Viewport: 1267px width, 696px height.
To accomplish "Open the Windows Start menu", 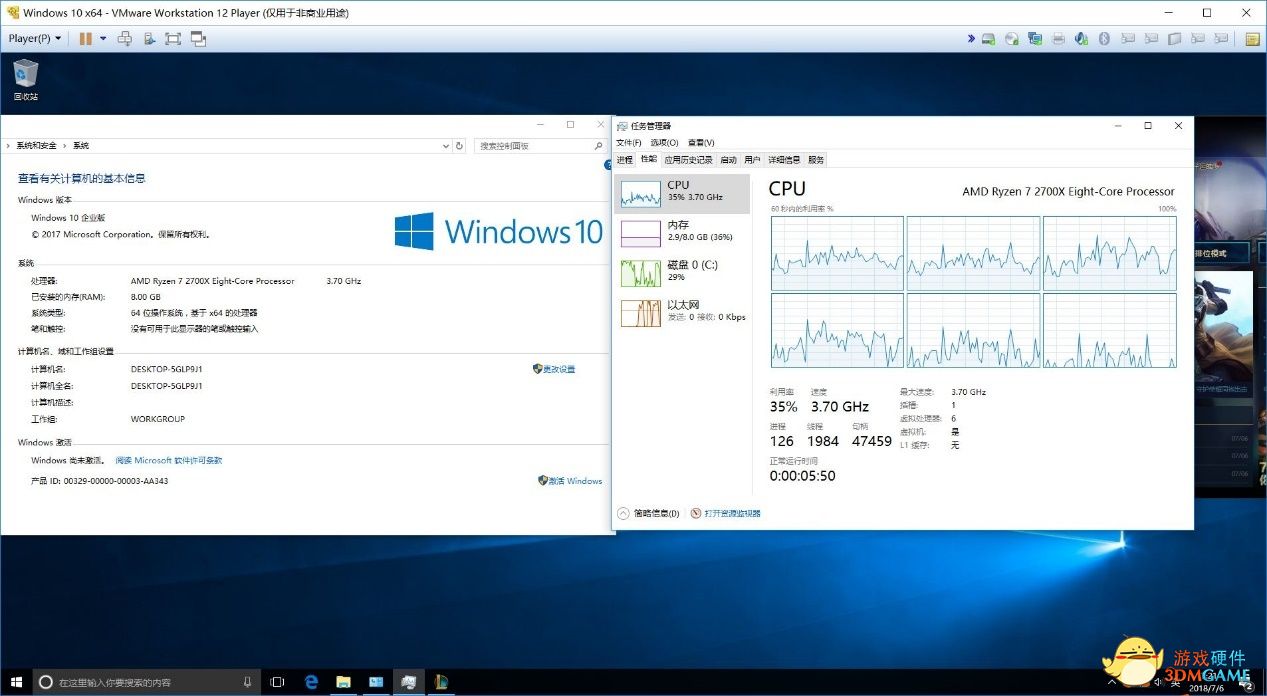I will pyautogui.click(x=16, y=682).
